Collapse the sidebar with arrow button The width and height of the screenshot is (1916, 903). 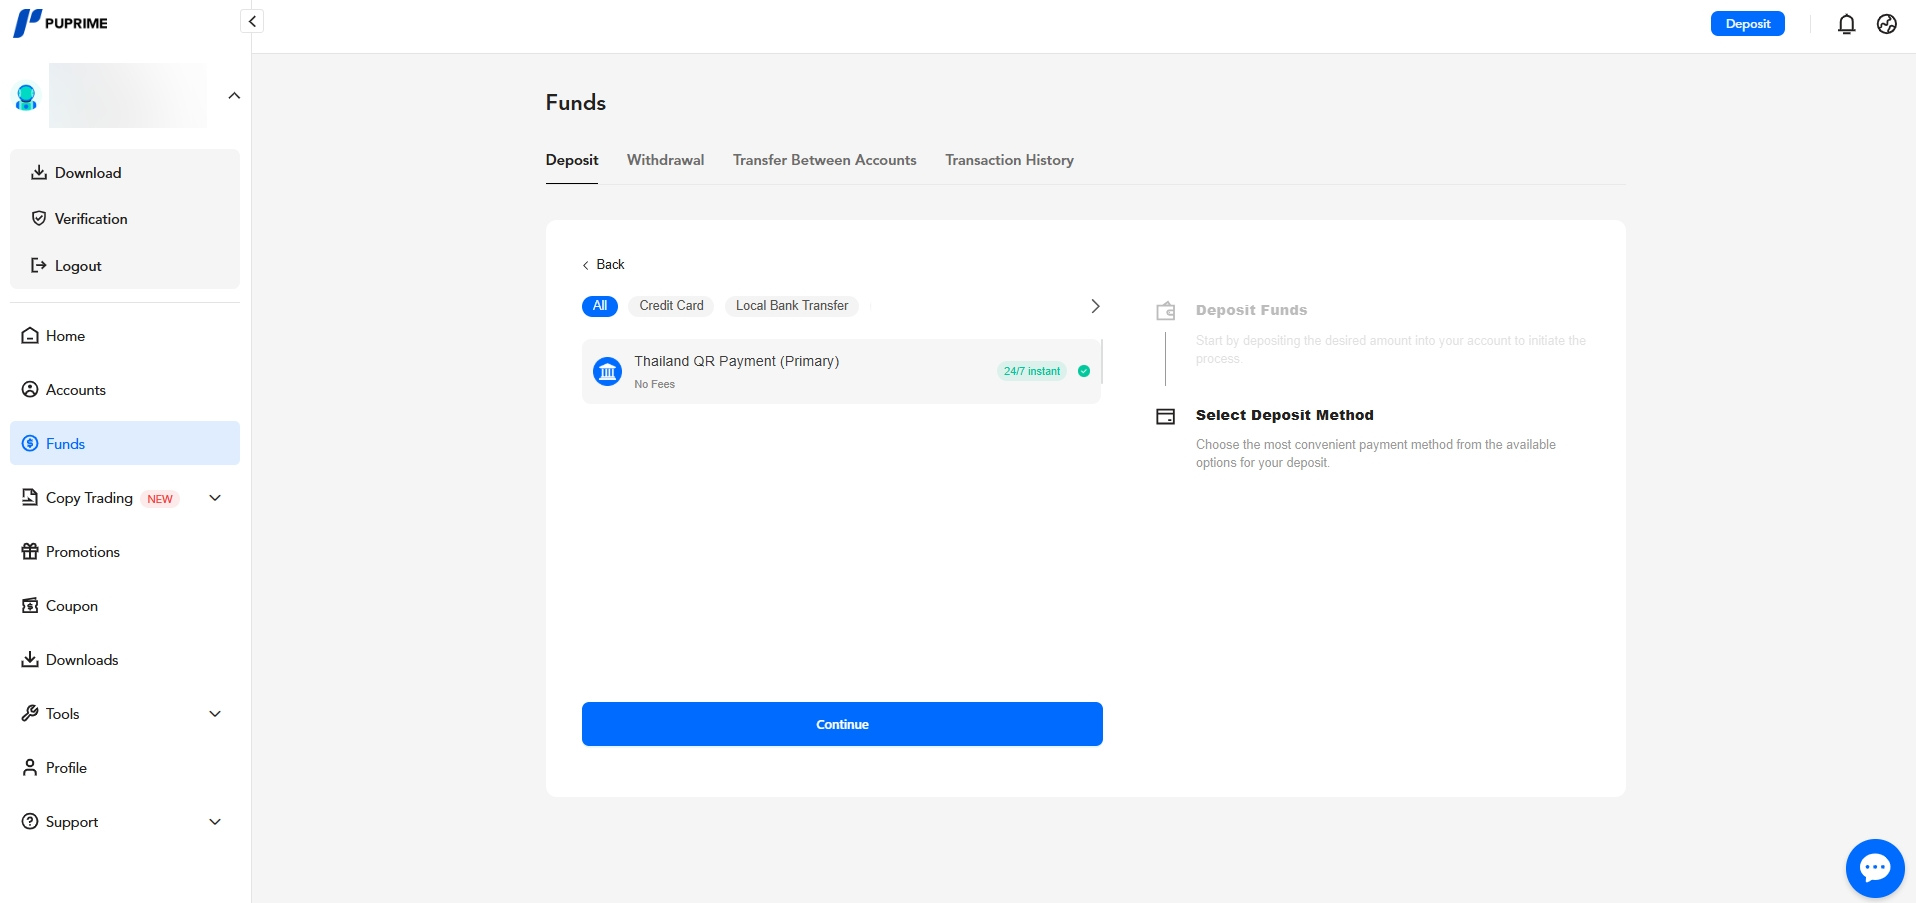click(252, 21)
